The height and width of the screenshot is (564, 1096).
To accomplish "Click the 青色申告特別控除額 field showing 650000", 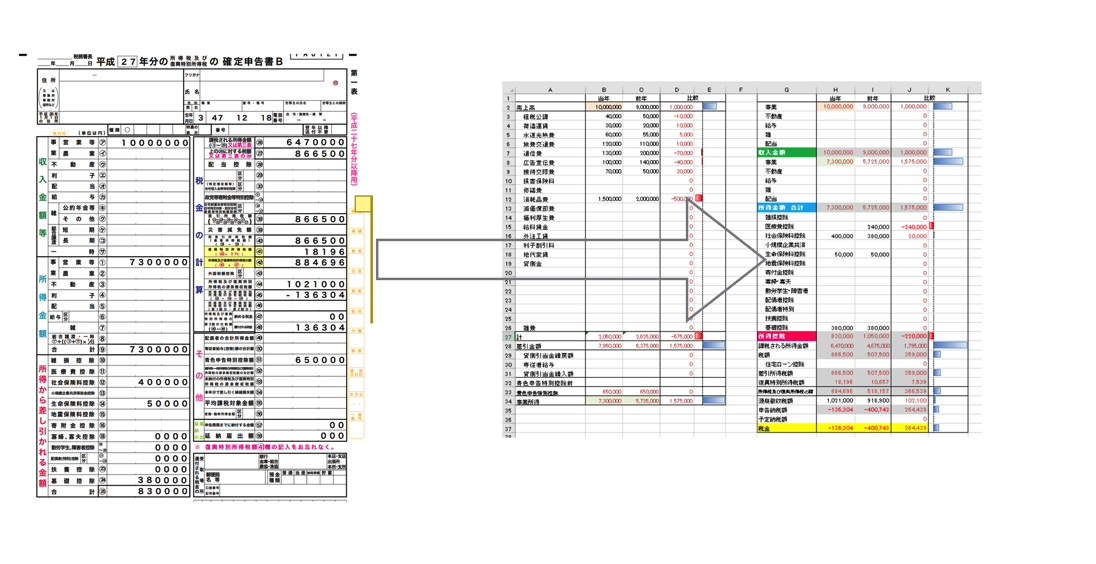I will [305, 360].
